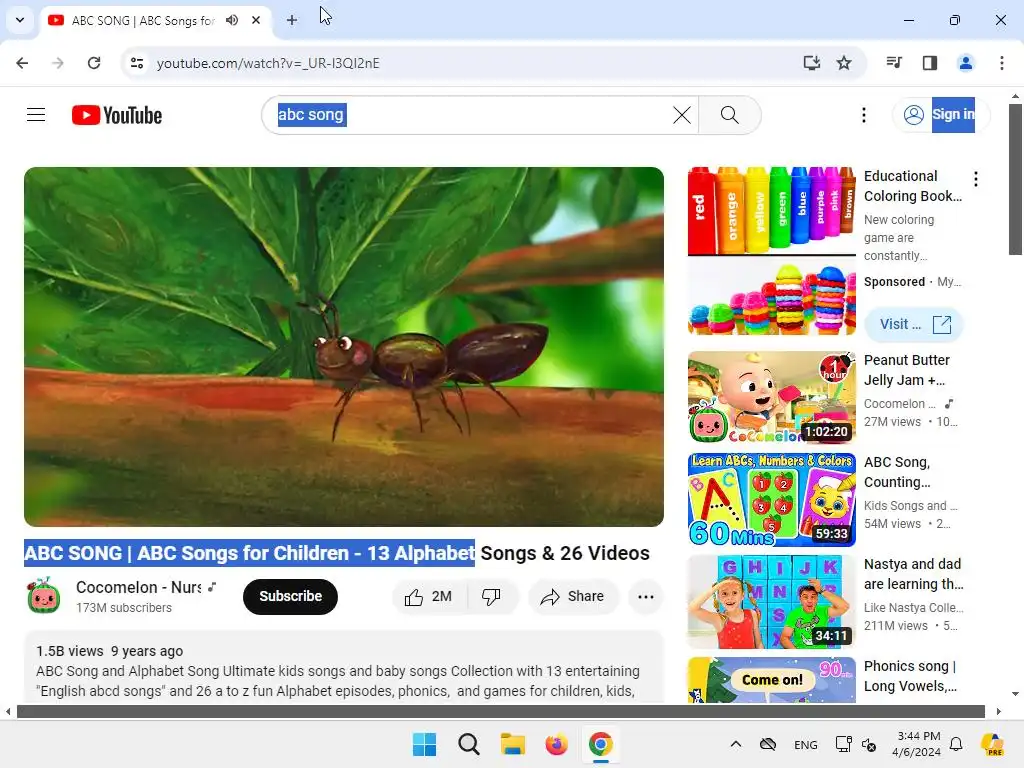Image resolution: width=1024 pixels, height=768 pixels.
Task: Go back with the browser back arrow
Action: tap(22, 63)
